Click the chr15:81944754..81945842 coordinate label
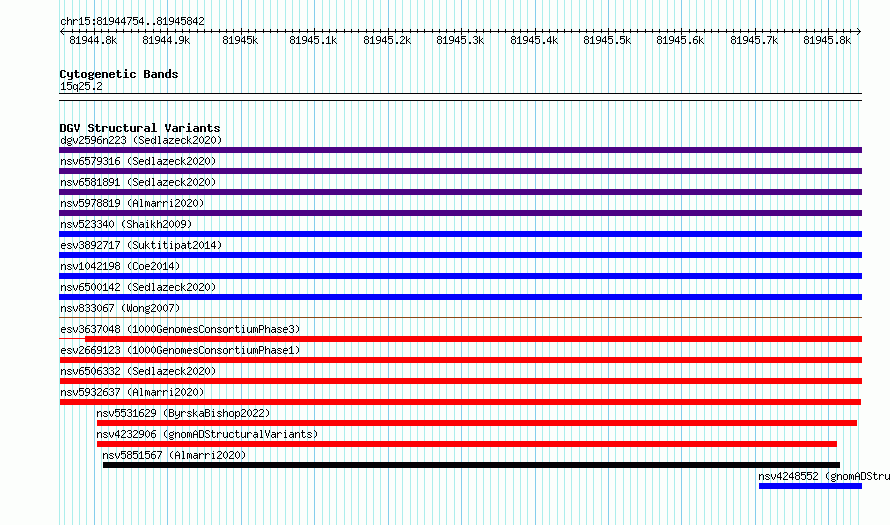The image size is (890, 525). [132, 22]
